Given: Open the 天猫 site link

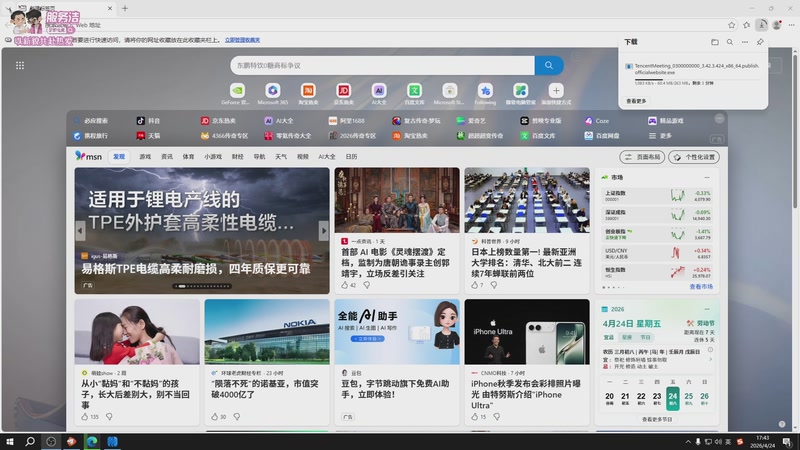Looking at the screenshot, I should tap(148, 136).
